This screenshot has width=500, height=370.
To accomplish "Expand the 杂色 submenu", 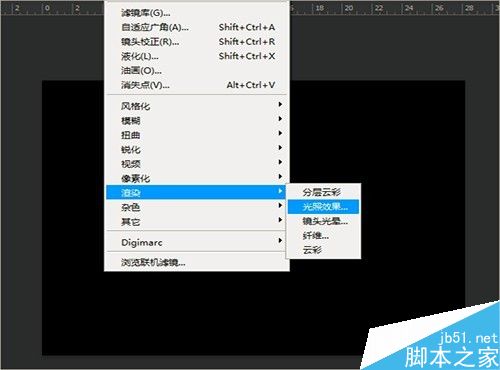I will (197, 207).
